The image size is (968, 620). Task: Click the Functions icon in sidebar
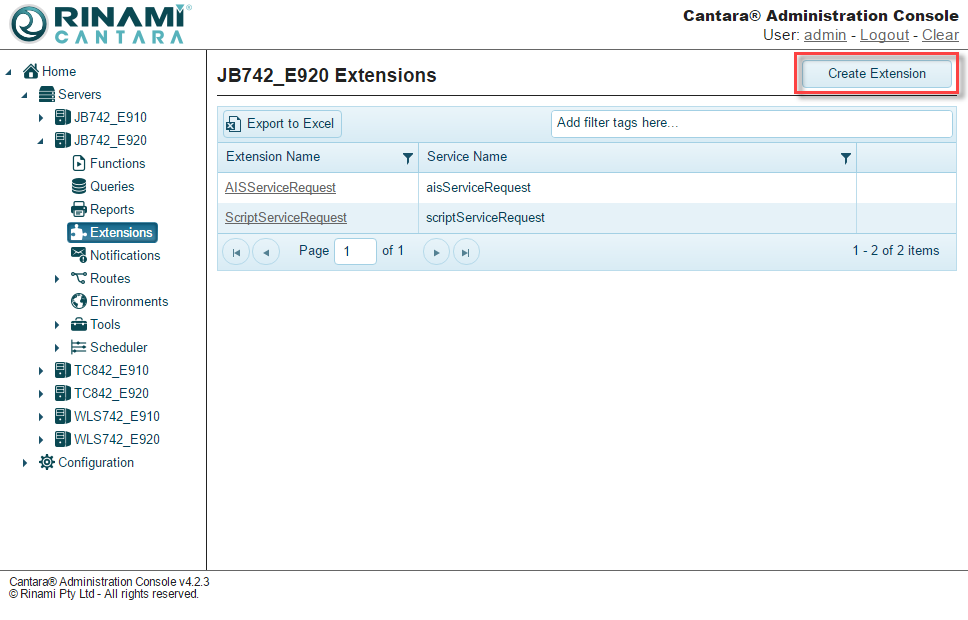(x=79, y=163)
